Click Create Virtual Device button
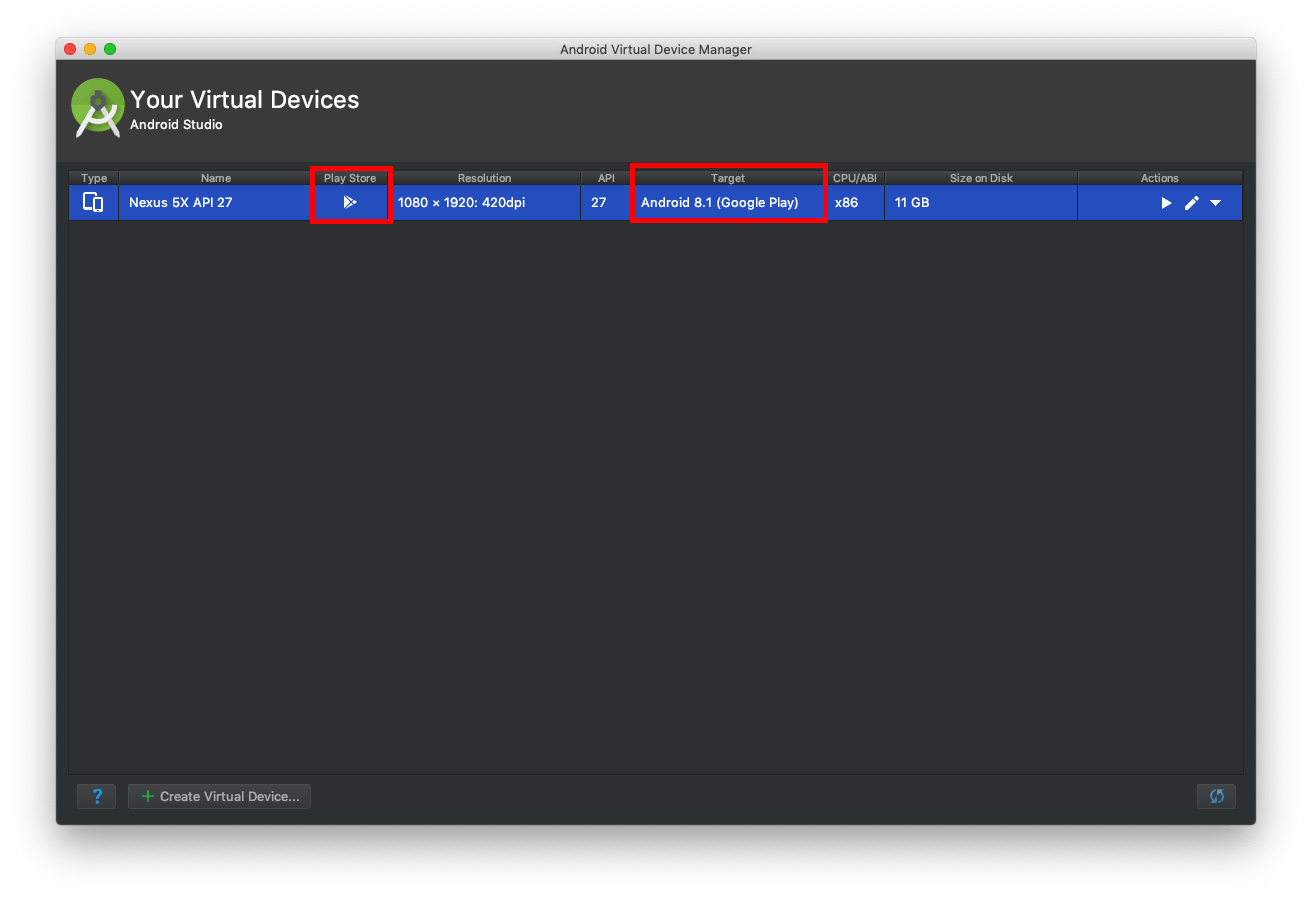The height and width of the screenshot is (899, 1312). (x=220, y=796)
